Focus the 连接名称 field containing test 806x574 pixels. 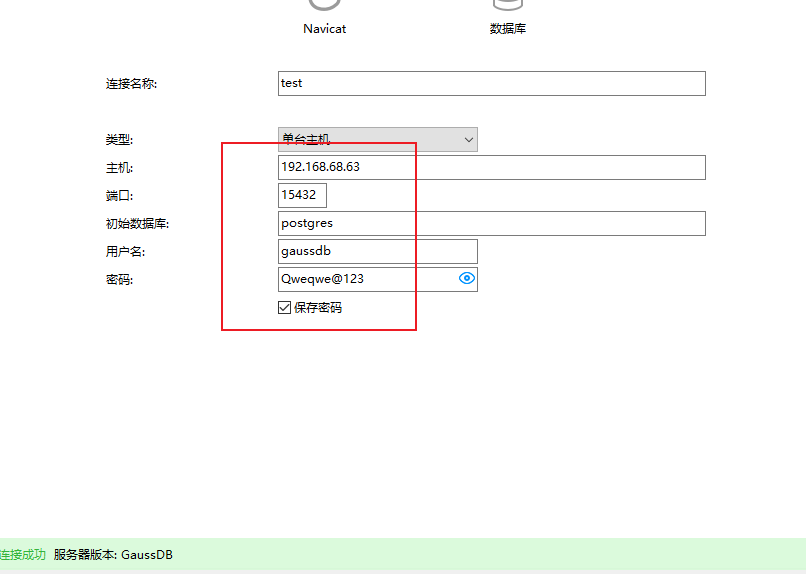[x=491, y=83]
